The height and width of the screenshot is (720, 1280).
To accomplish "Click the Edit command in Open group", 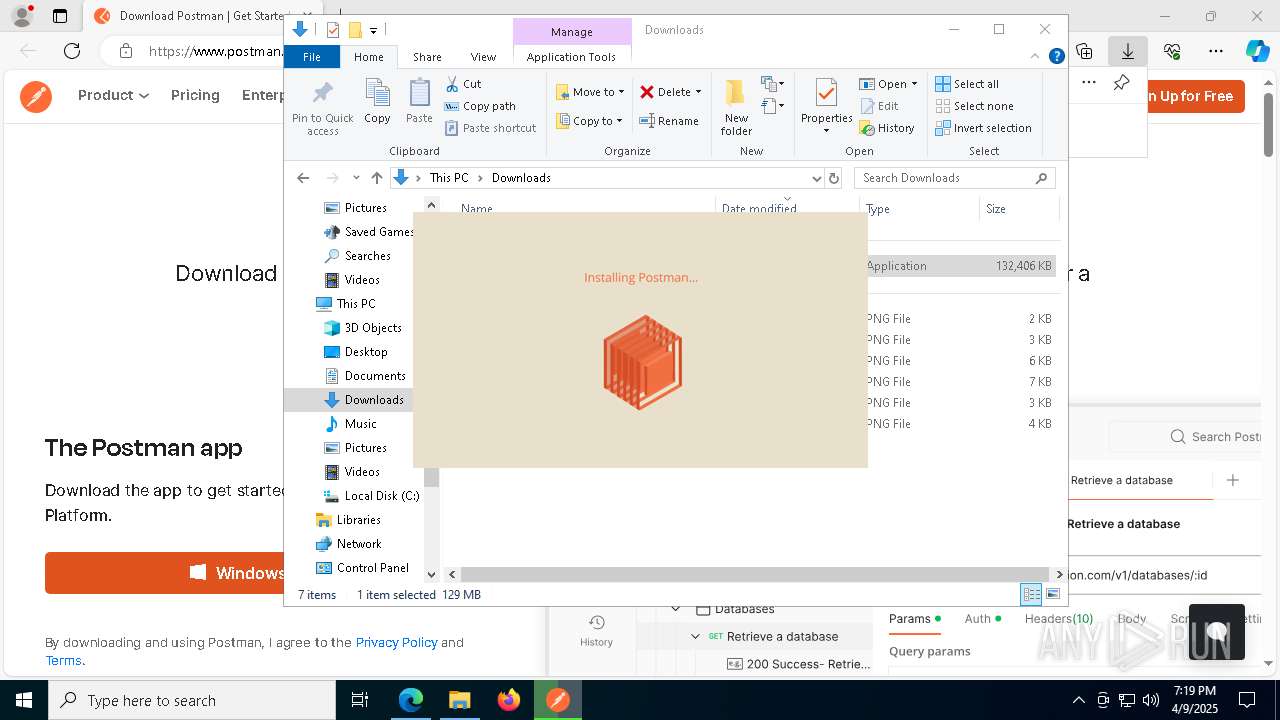I will 879,106.
